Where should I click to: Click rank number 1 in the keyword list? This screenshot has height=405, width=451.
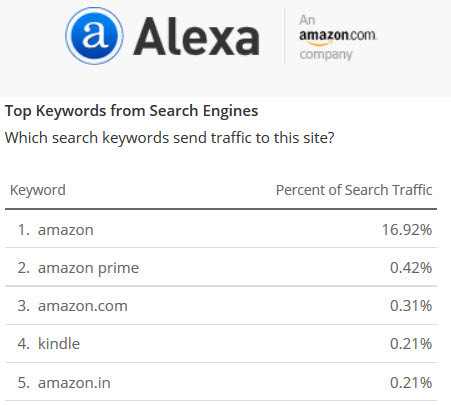point(24,230)
